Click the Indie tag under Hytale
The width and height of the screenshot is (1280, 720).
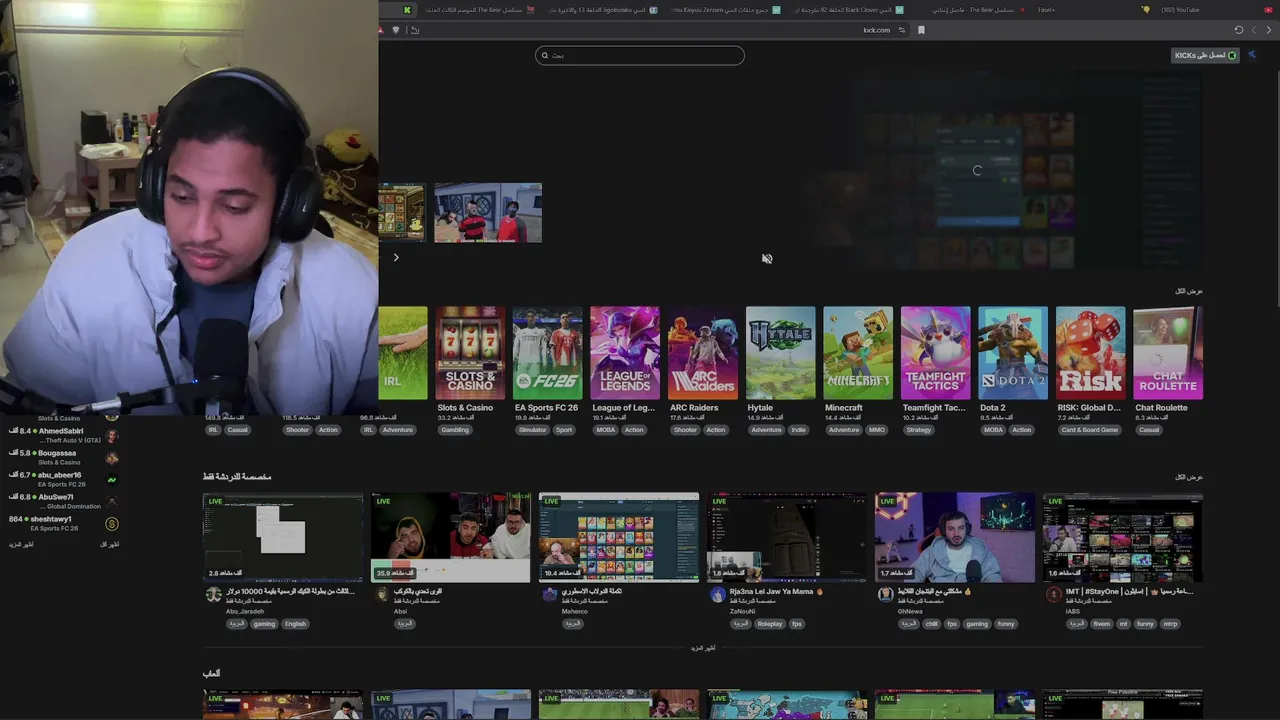[x=798, y=430]
